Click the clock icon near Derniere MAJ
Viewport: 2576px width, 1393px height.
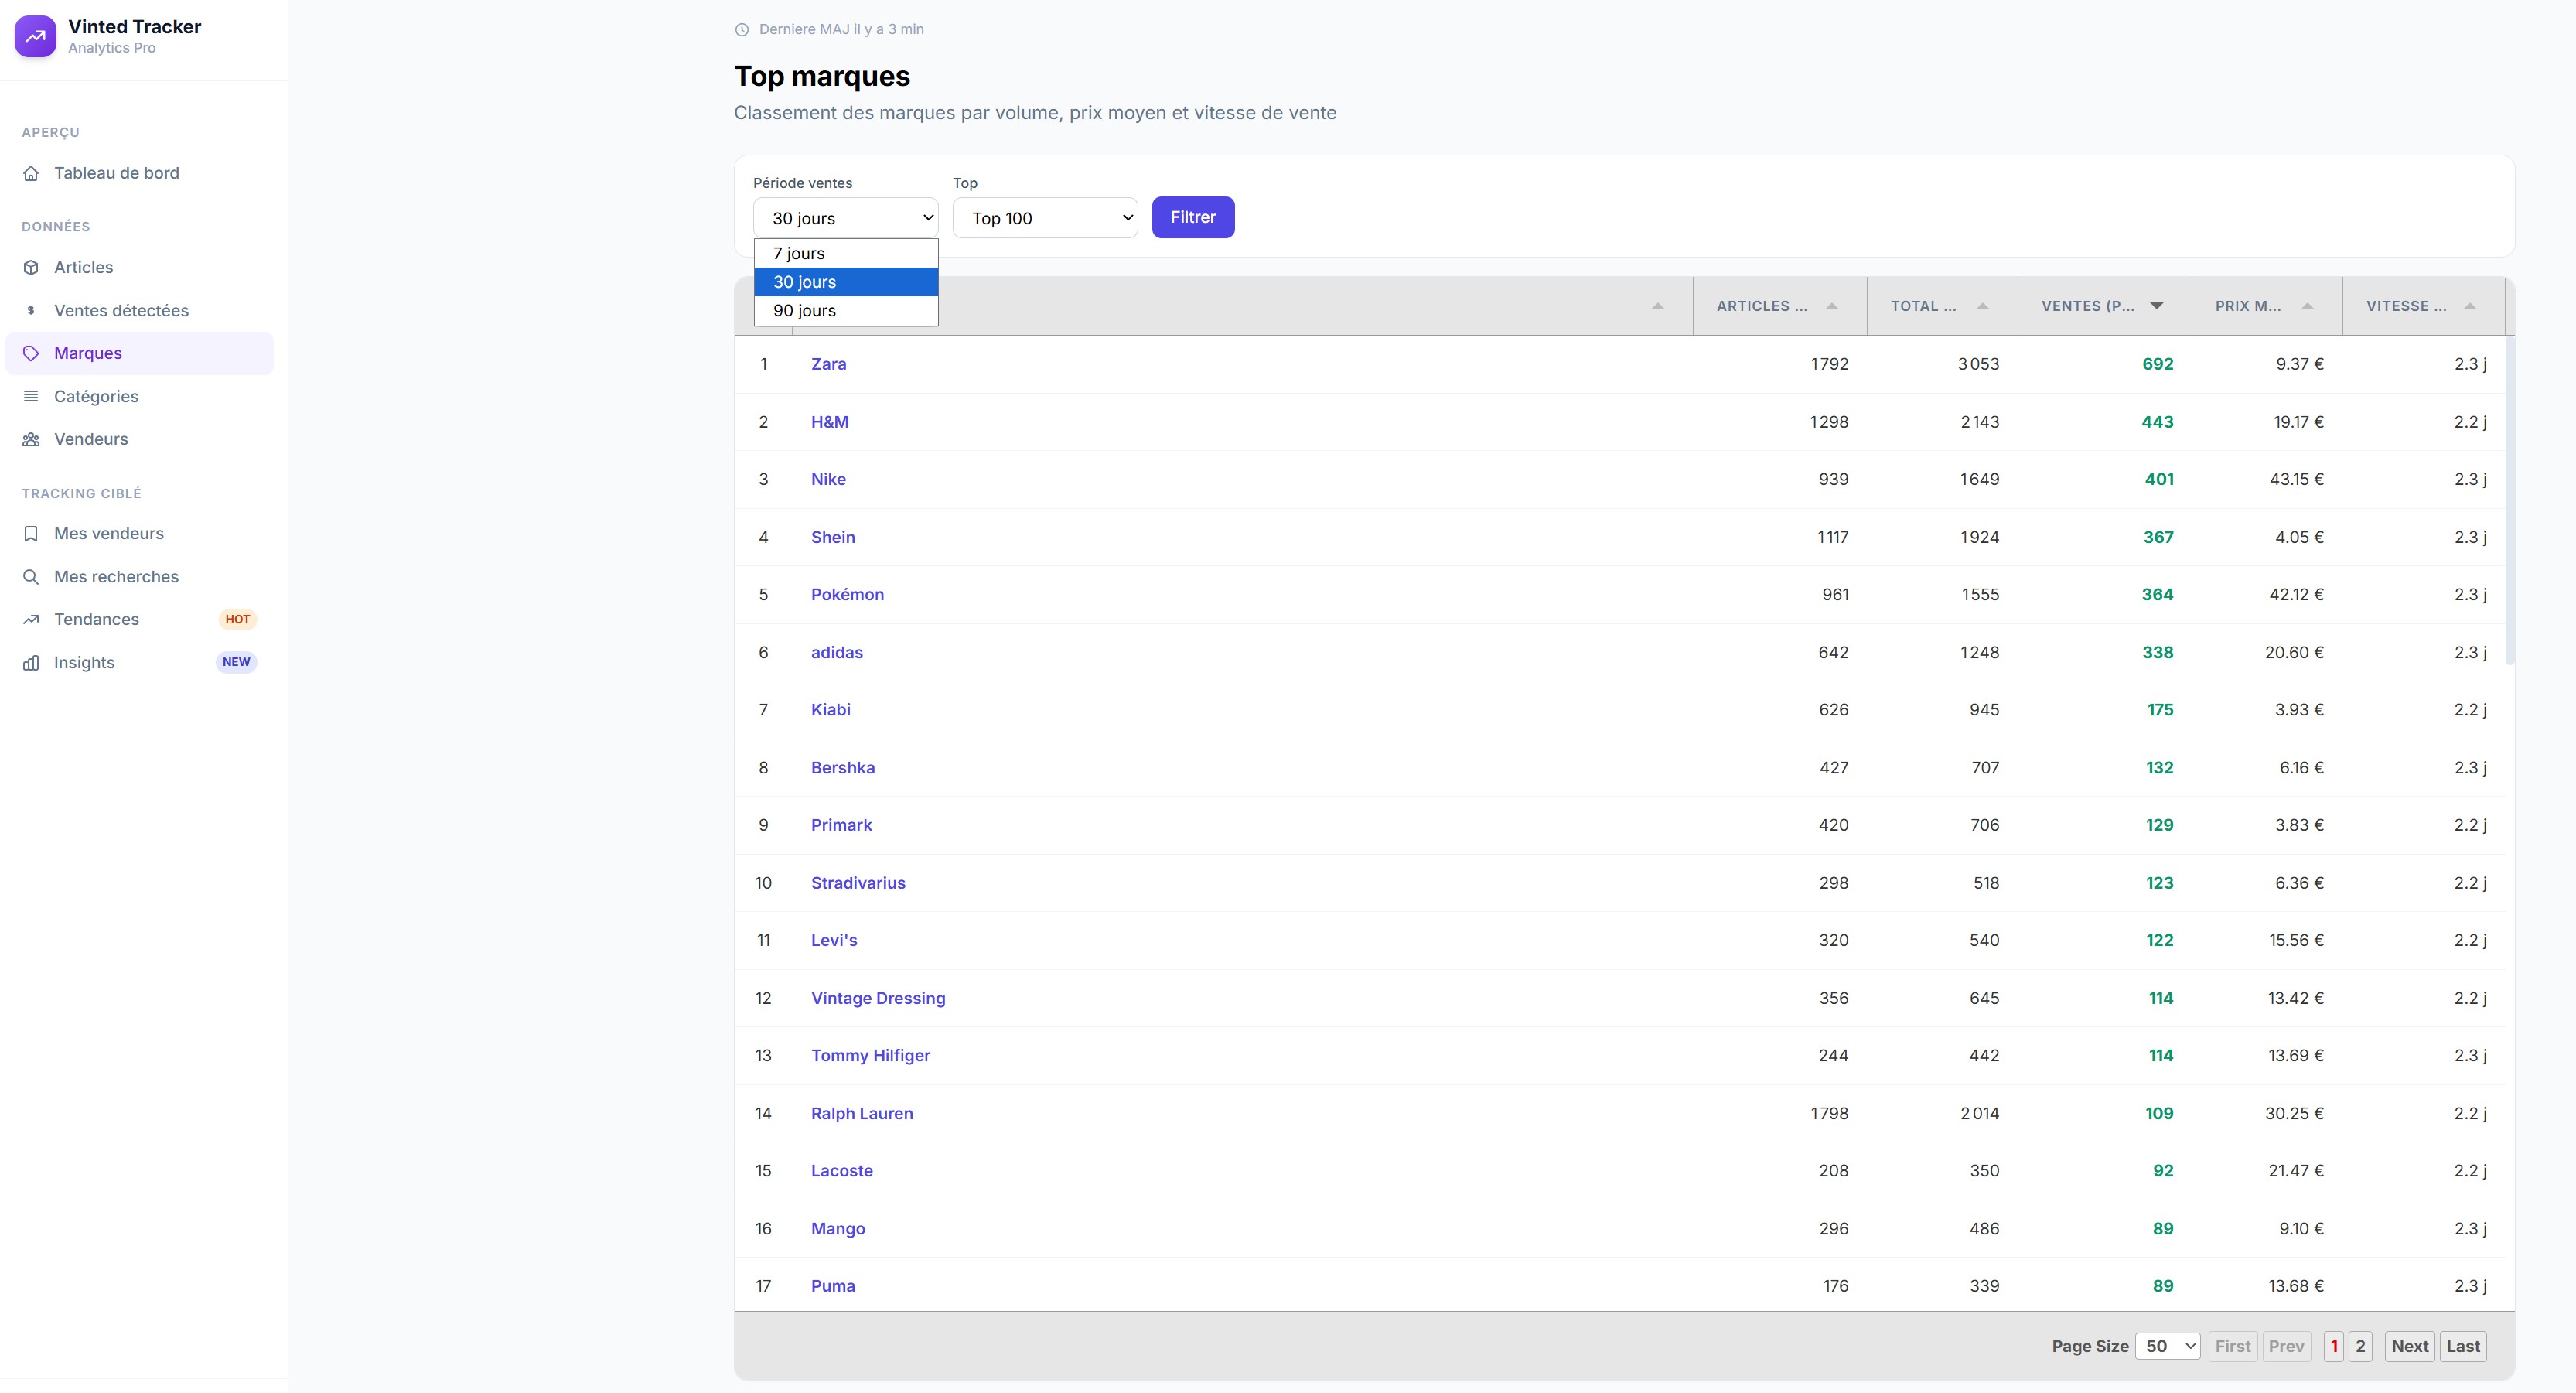tap(742, 30)
